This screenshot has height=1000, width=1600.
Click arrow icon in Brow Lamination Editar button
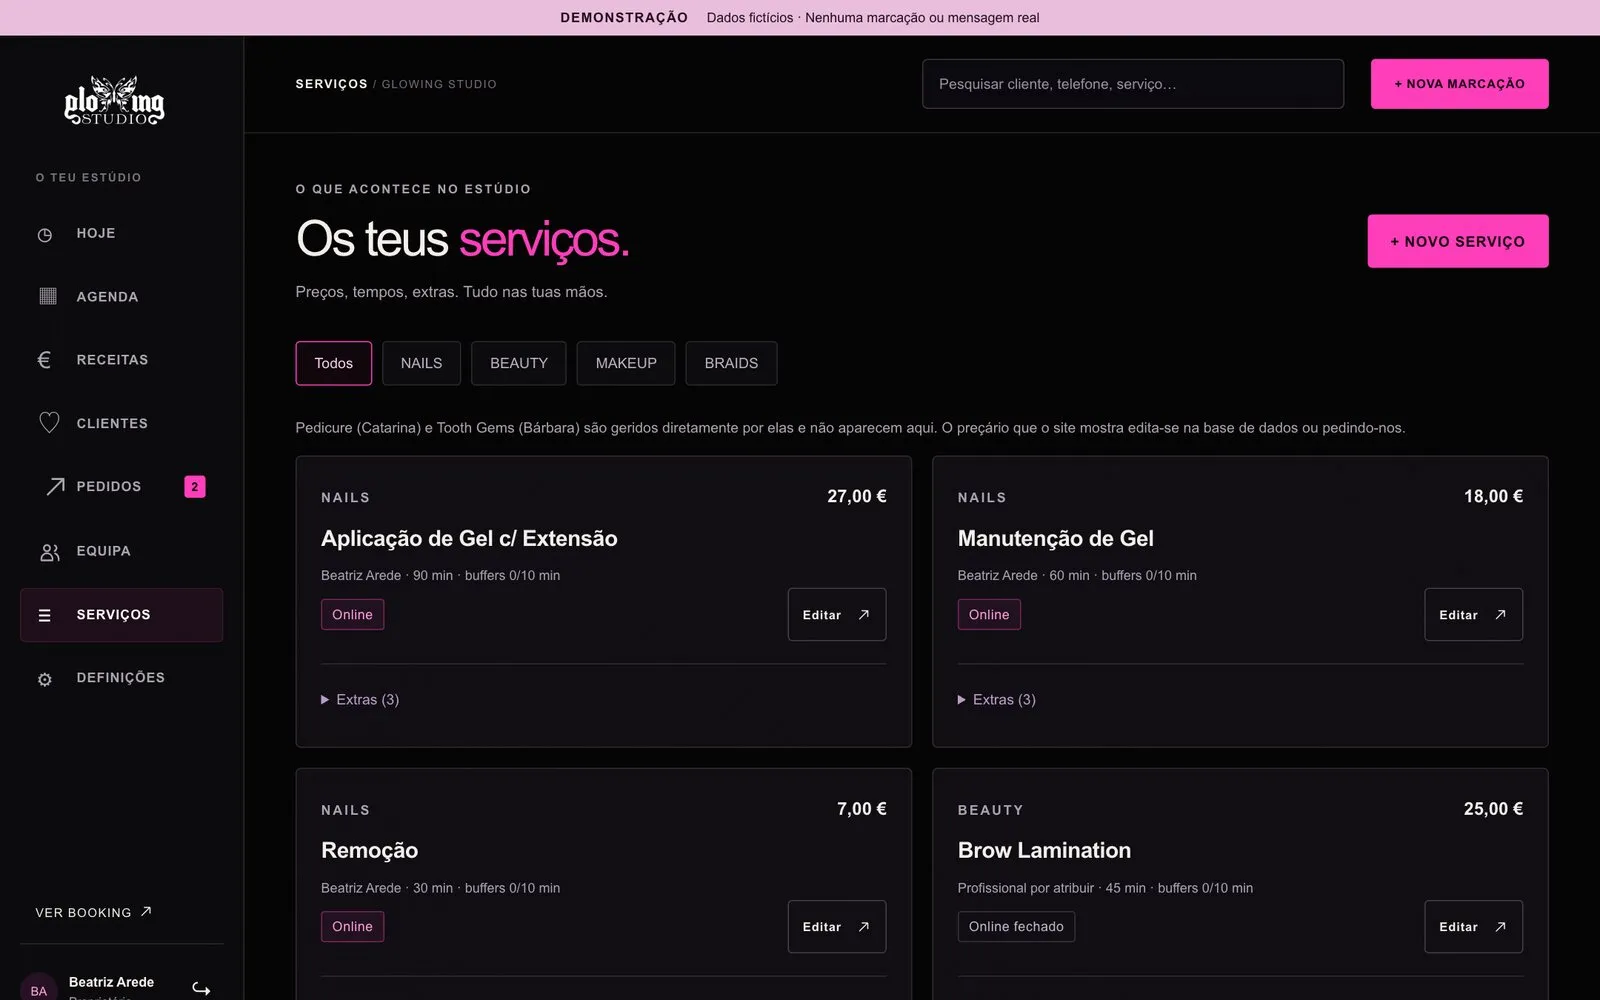click(x=1500, y=927)
